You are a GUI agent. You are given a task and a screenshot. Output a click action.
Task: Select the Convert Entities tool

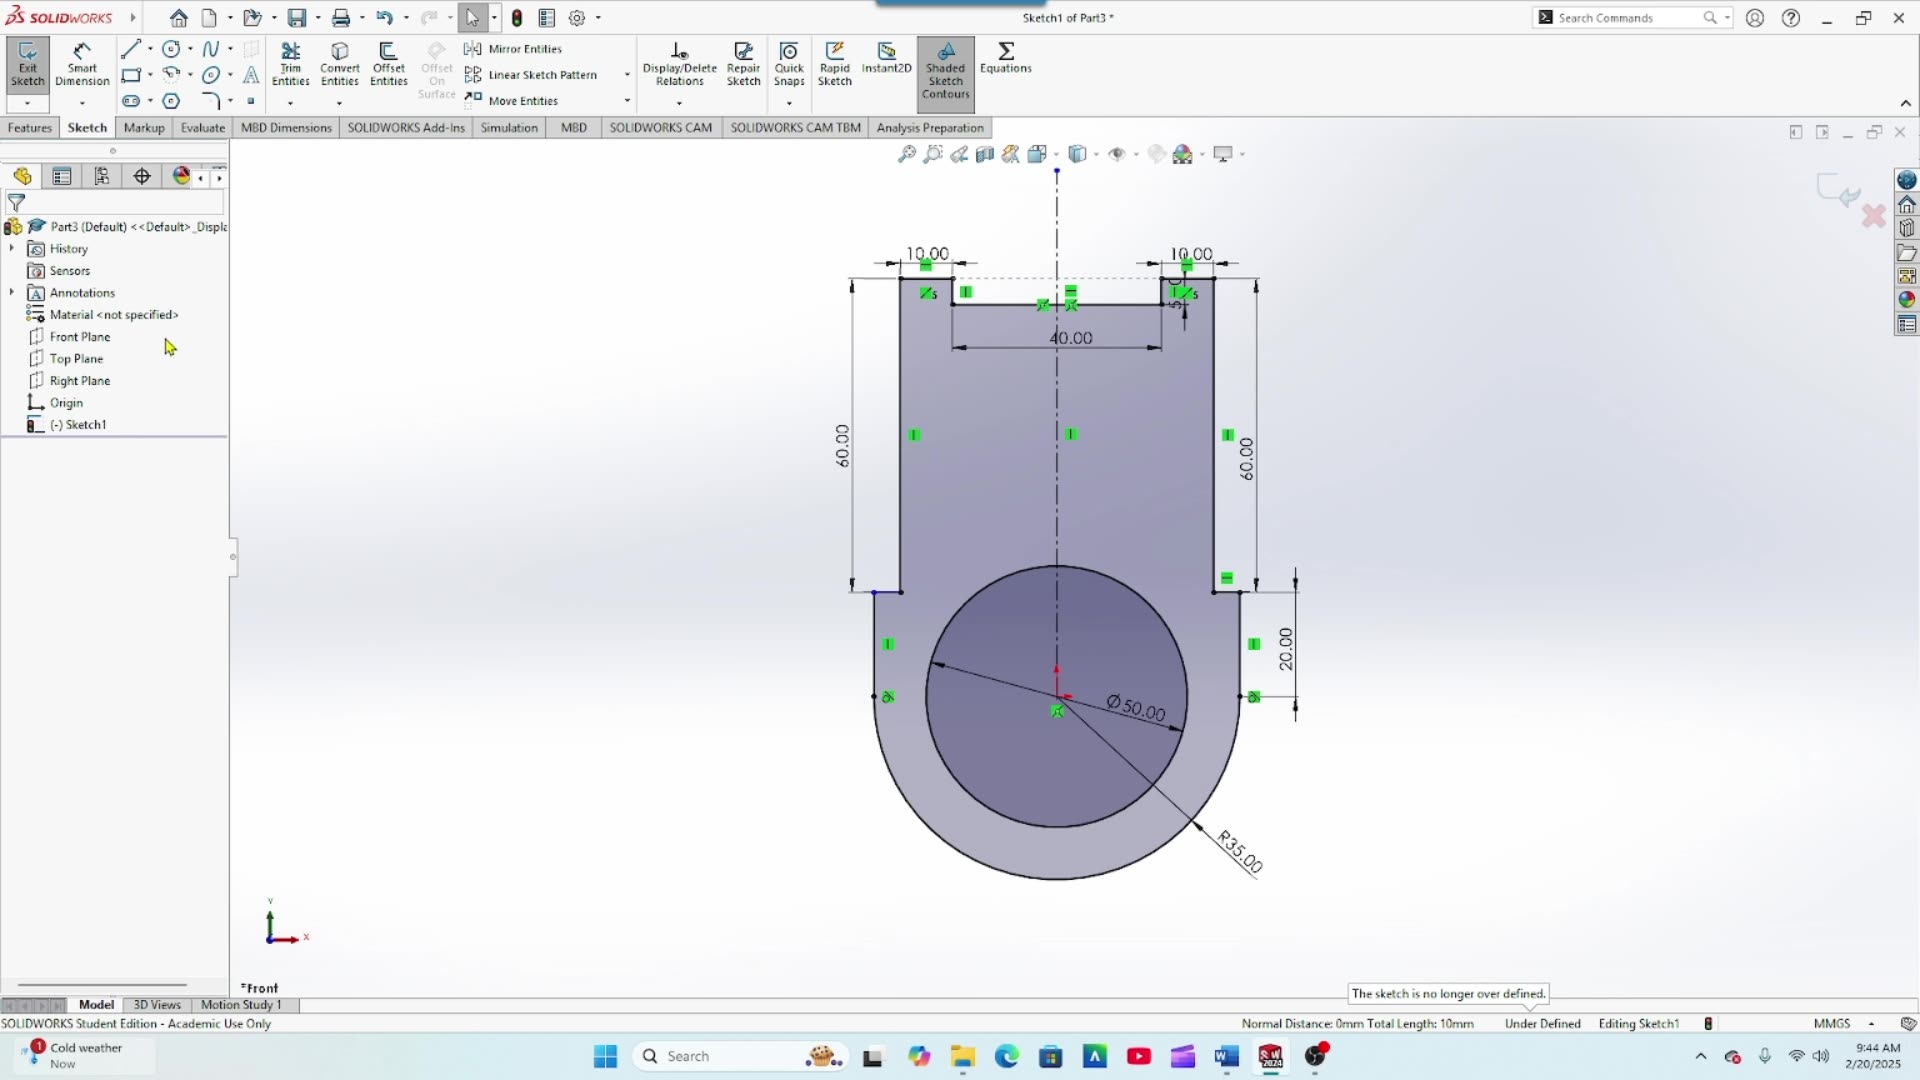click(x=339, y=62)
